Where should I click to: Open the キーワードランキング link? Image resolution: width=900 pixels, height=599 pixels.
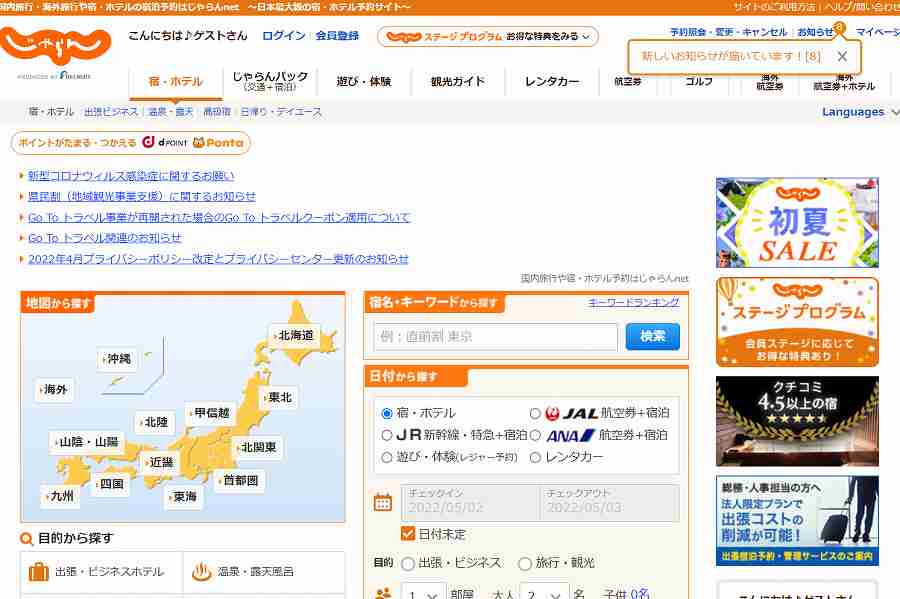click(634, 302)
